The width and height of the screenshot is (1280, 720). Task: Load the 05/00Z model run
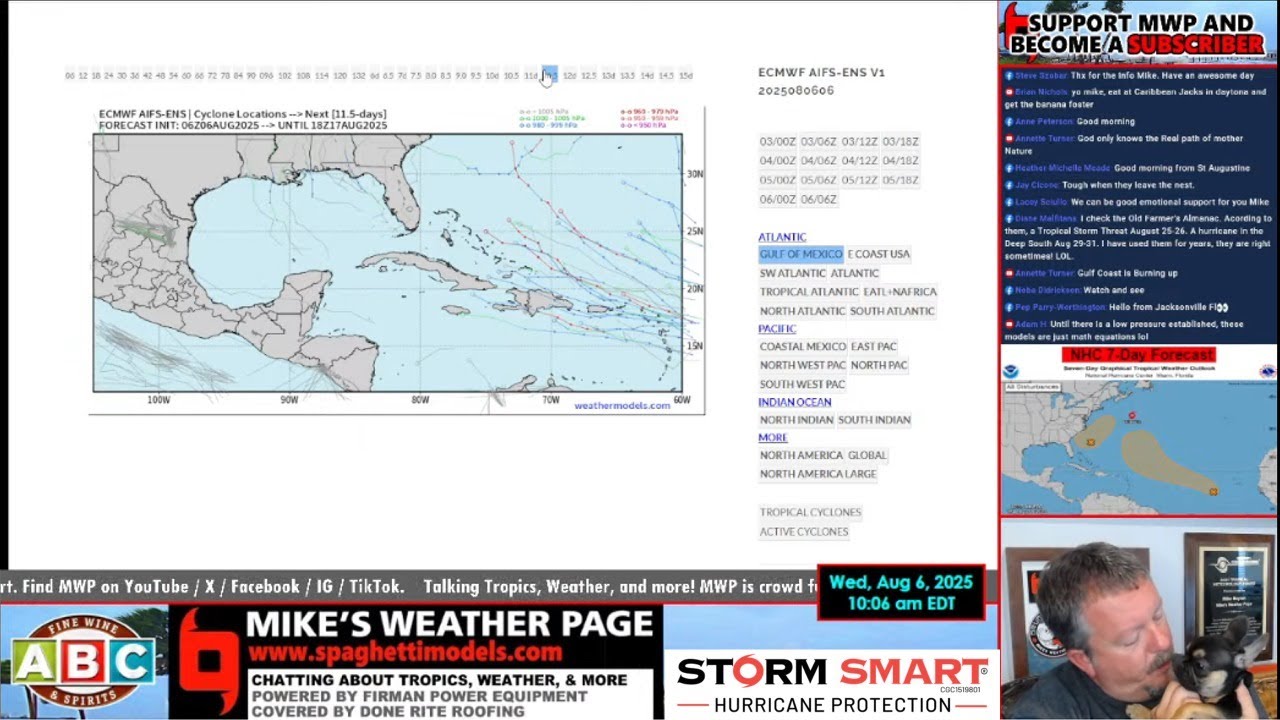click(778, 181)
